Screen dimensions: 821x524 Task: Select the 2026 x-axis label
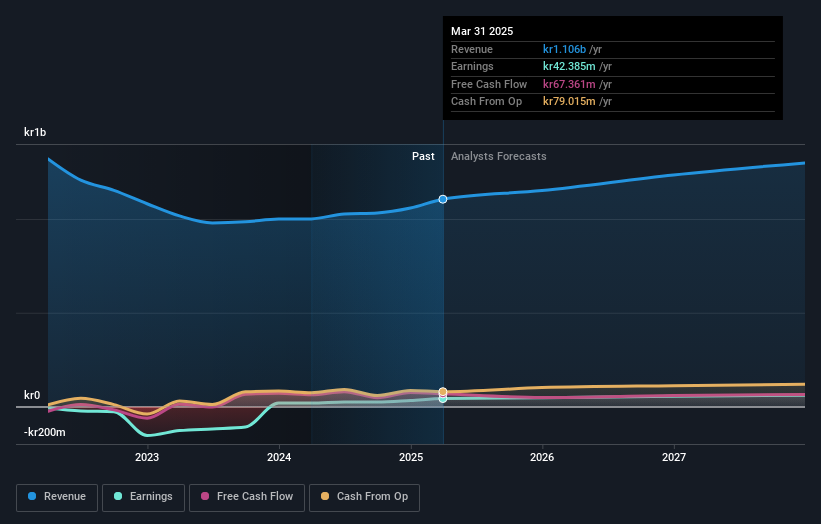(x=542, y=458)
